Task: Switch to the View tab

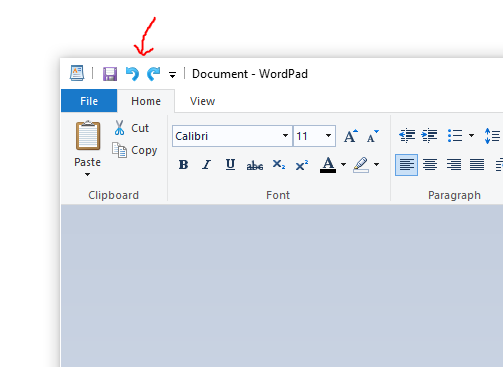Action: pyautogui.click(x=202, y=101)
